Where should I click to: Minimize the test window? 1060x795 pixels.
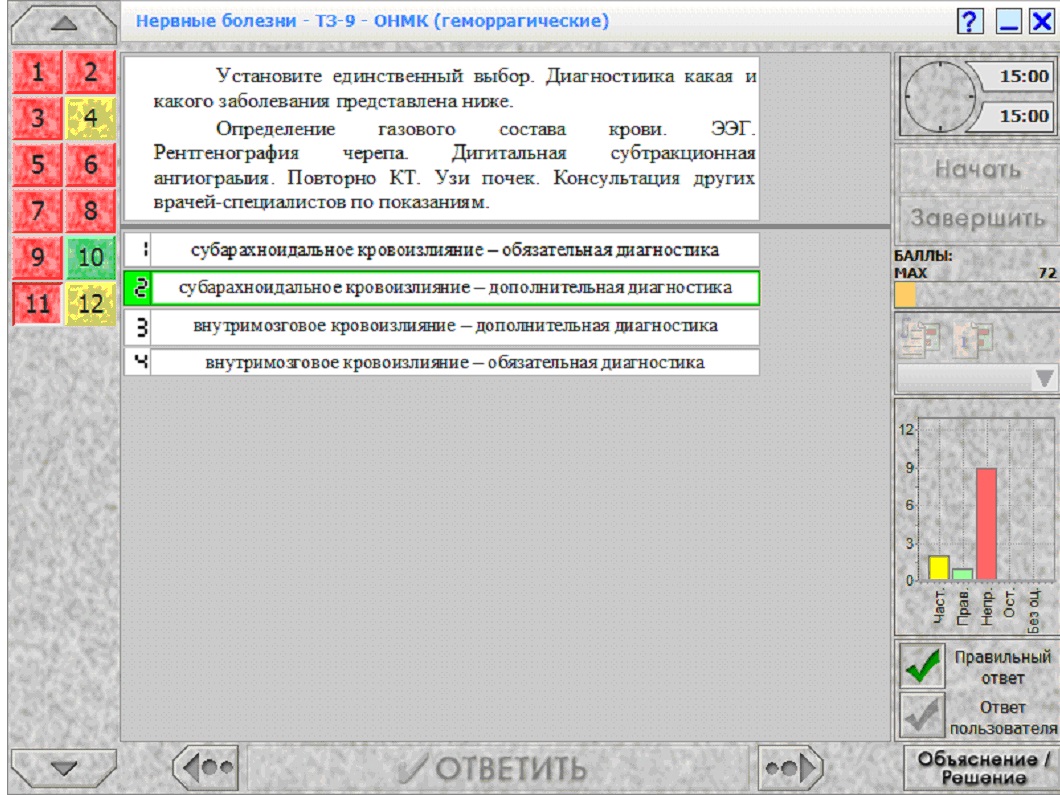(x=1008, y=22)
